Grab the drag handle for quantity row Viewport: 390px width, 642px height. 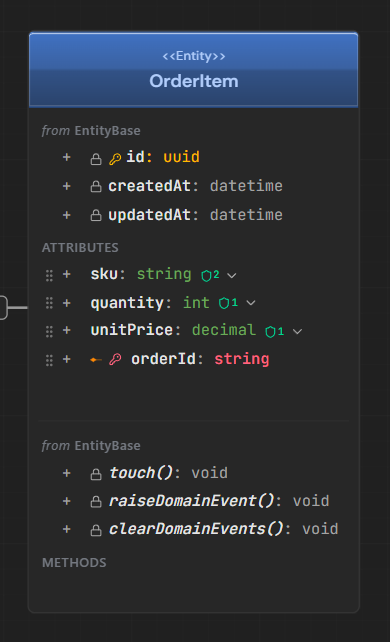click(49, 303)
